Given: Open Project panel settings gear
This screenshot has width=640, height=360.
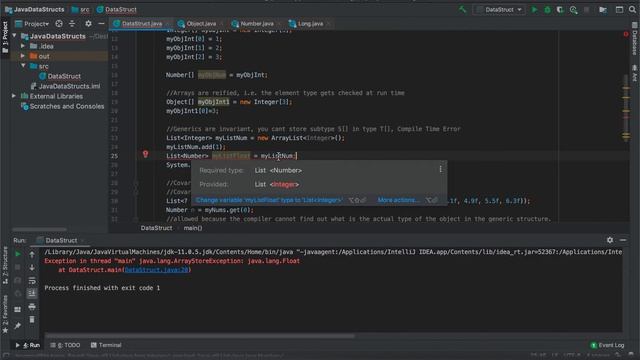Looking at the screenshot, I should [88, 24].
